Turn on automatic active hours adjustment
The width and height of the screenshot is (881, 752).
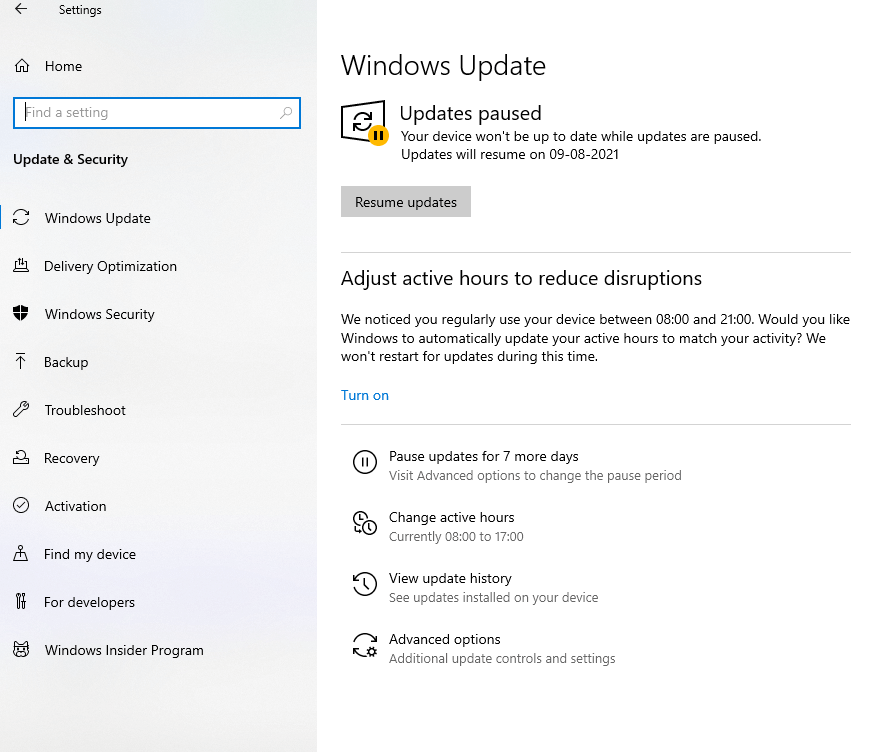(x=364, y=395)
